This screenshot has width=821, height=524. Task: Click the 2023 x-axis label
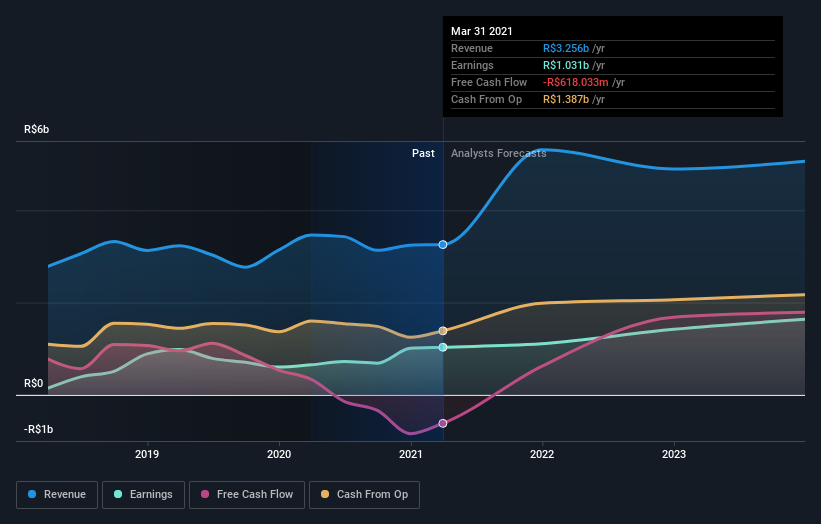pos(674,454)
